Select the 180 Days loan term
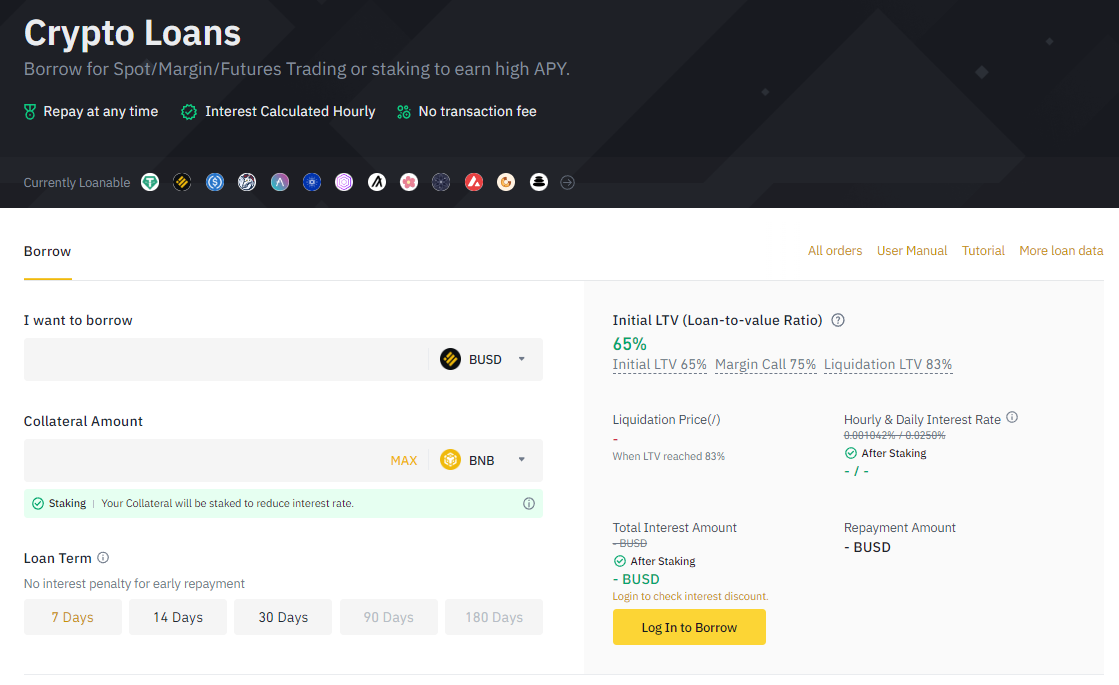The image size is (1119, 685). point(494,617)
